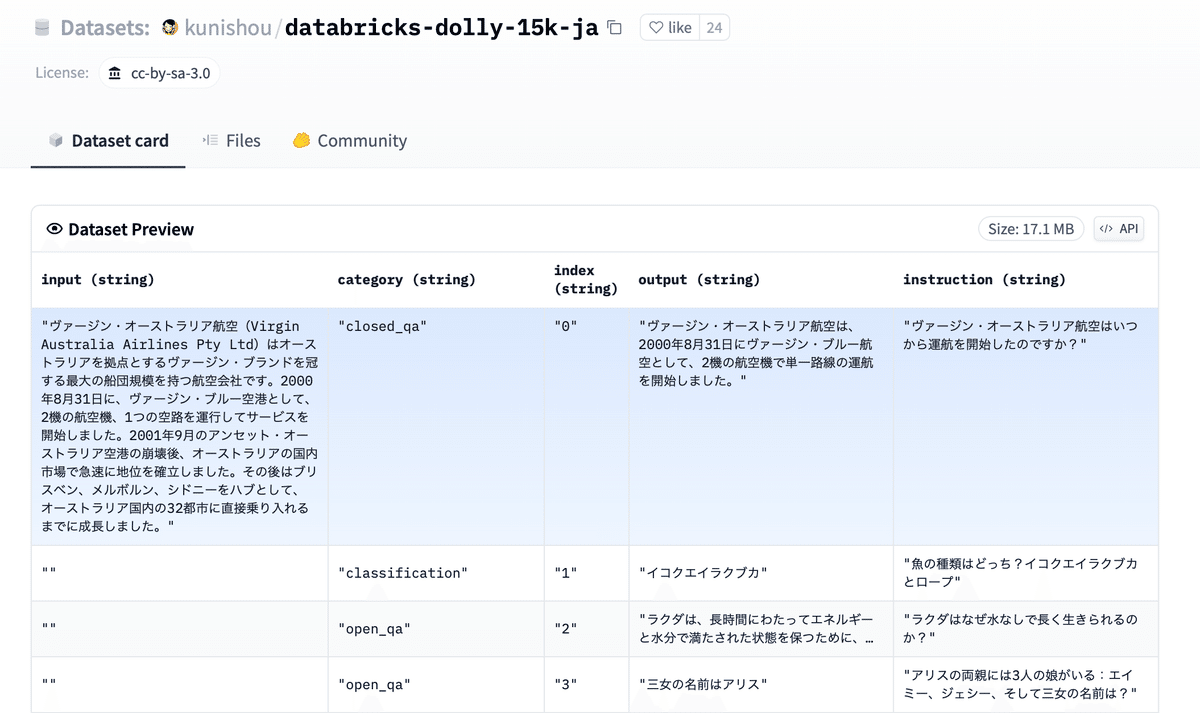Click the kunishou avatar icon
This screenshot has width=1200, height=713.
(171, 27)
